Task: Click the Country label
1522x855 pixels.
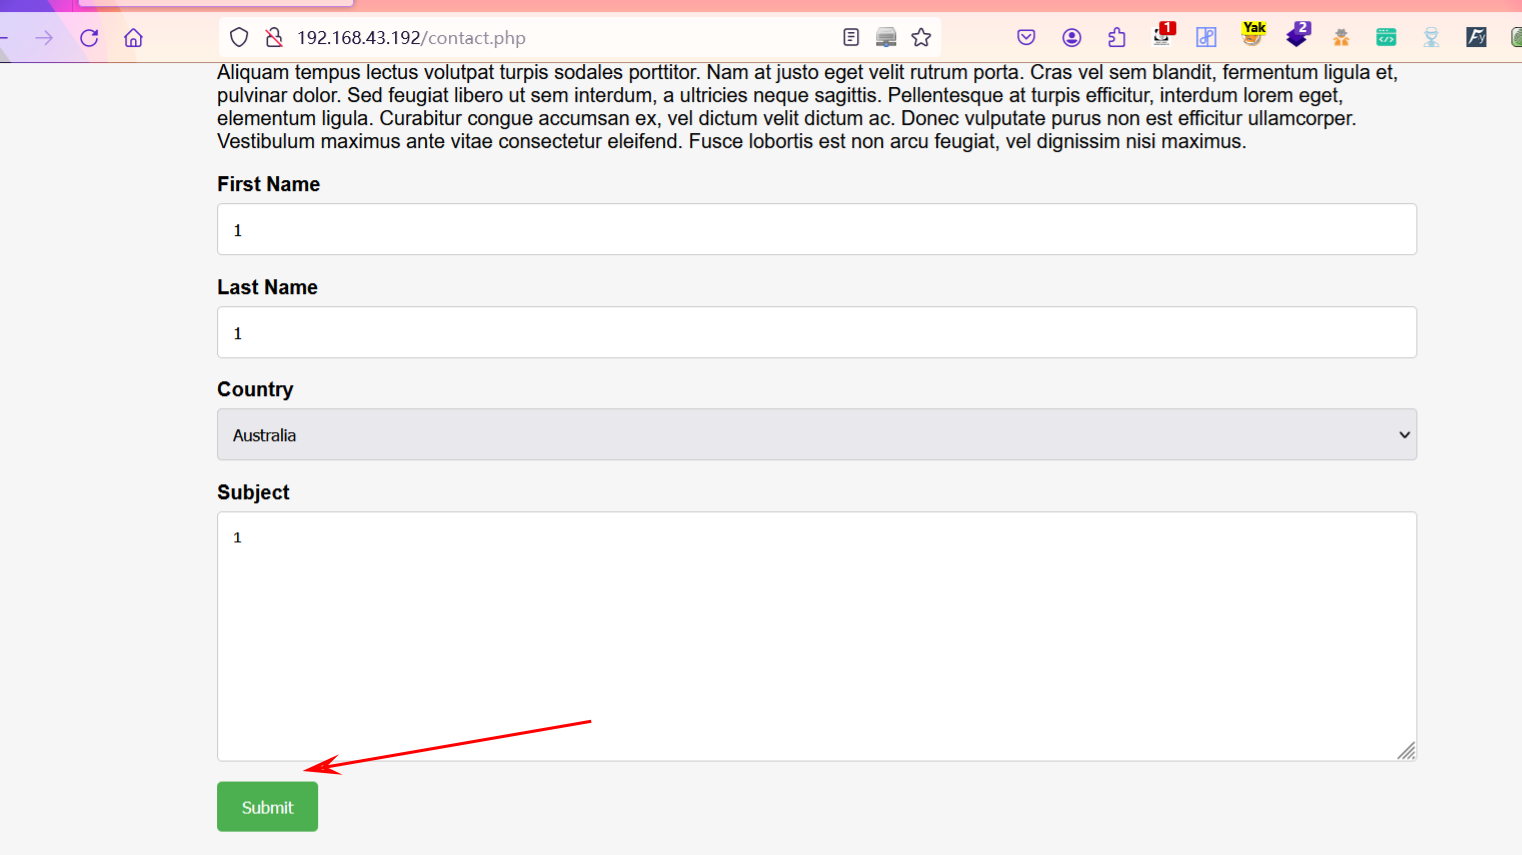Action: point(255,389)
